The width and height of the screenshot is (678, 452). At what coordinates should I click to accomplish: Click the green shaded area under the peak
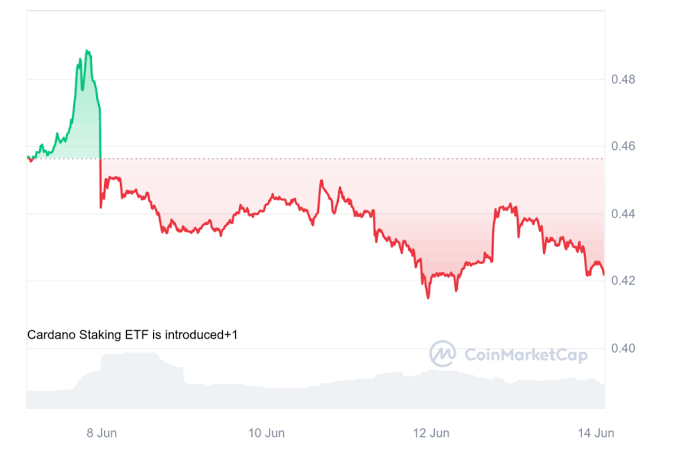coord(87,125)
